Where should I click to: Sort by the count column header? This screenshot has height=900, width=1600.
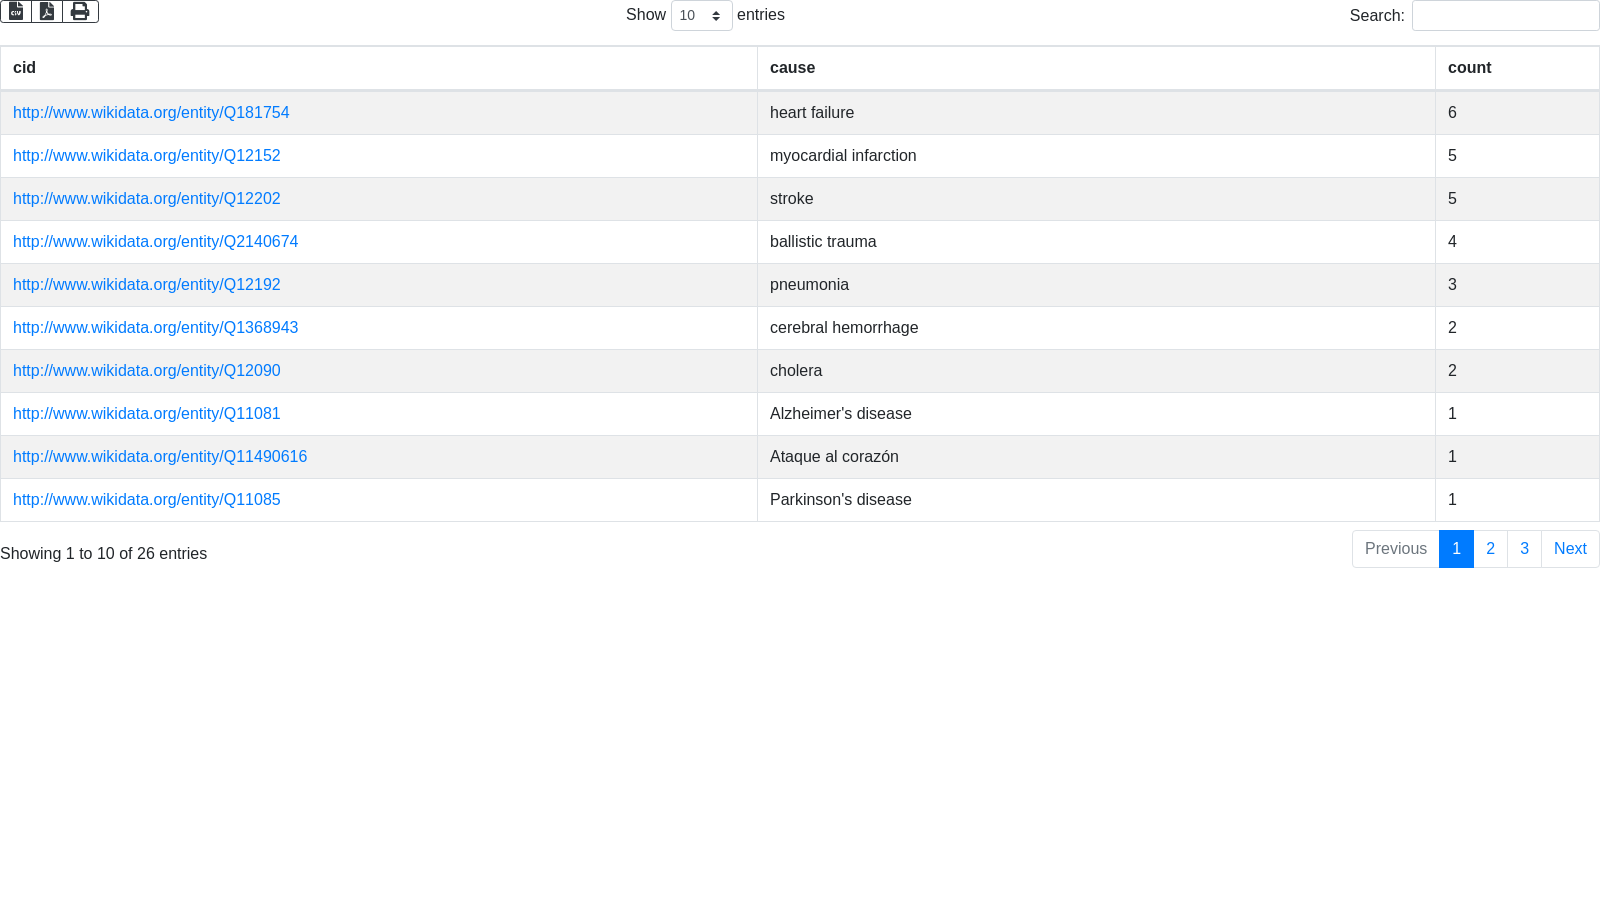pos(1469,68)
